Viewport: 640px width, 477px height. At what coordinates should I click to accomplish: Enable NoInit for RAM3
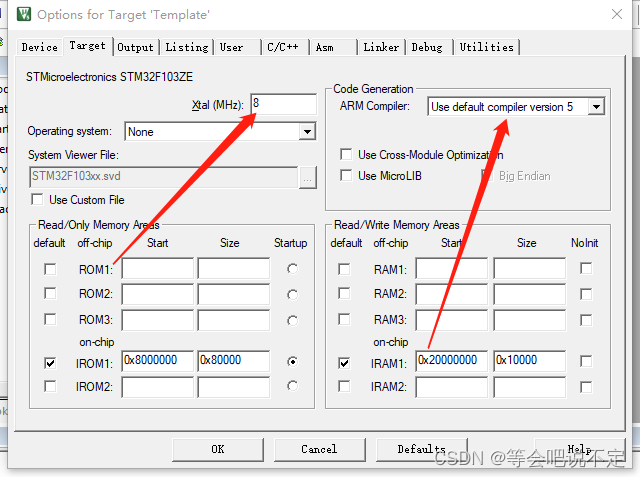point(586,320)
